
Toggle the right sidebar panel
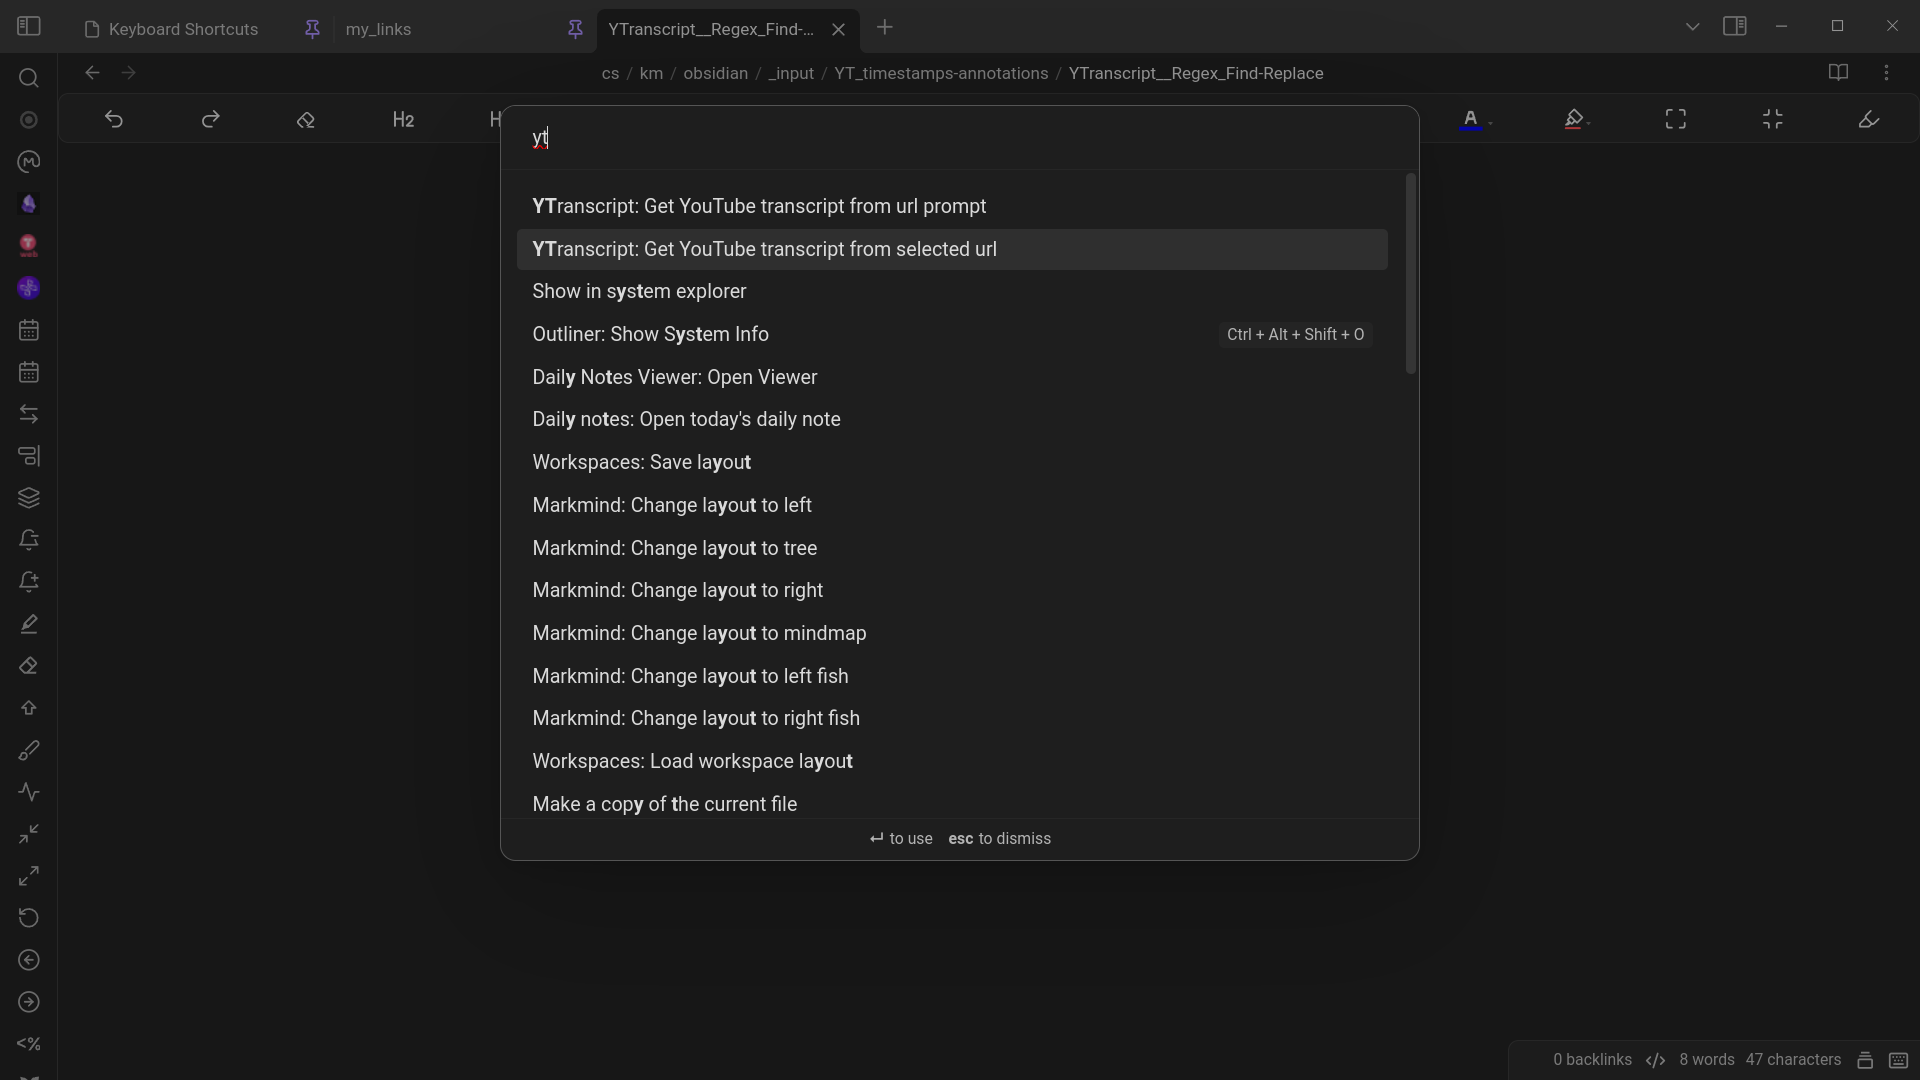click(1735, 27)
